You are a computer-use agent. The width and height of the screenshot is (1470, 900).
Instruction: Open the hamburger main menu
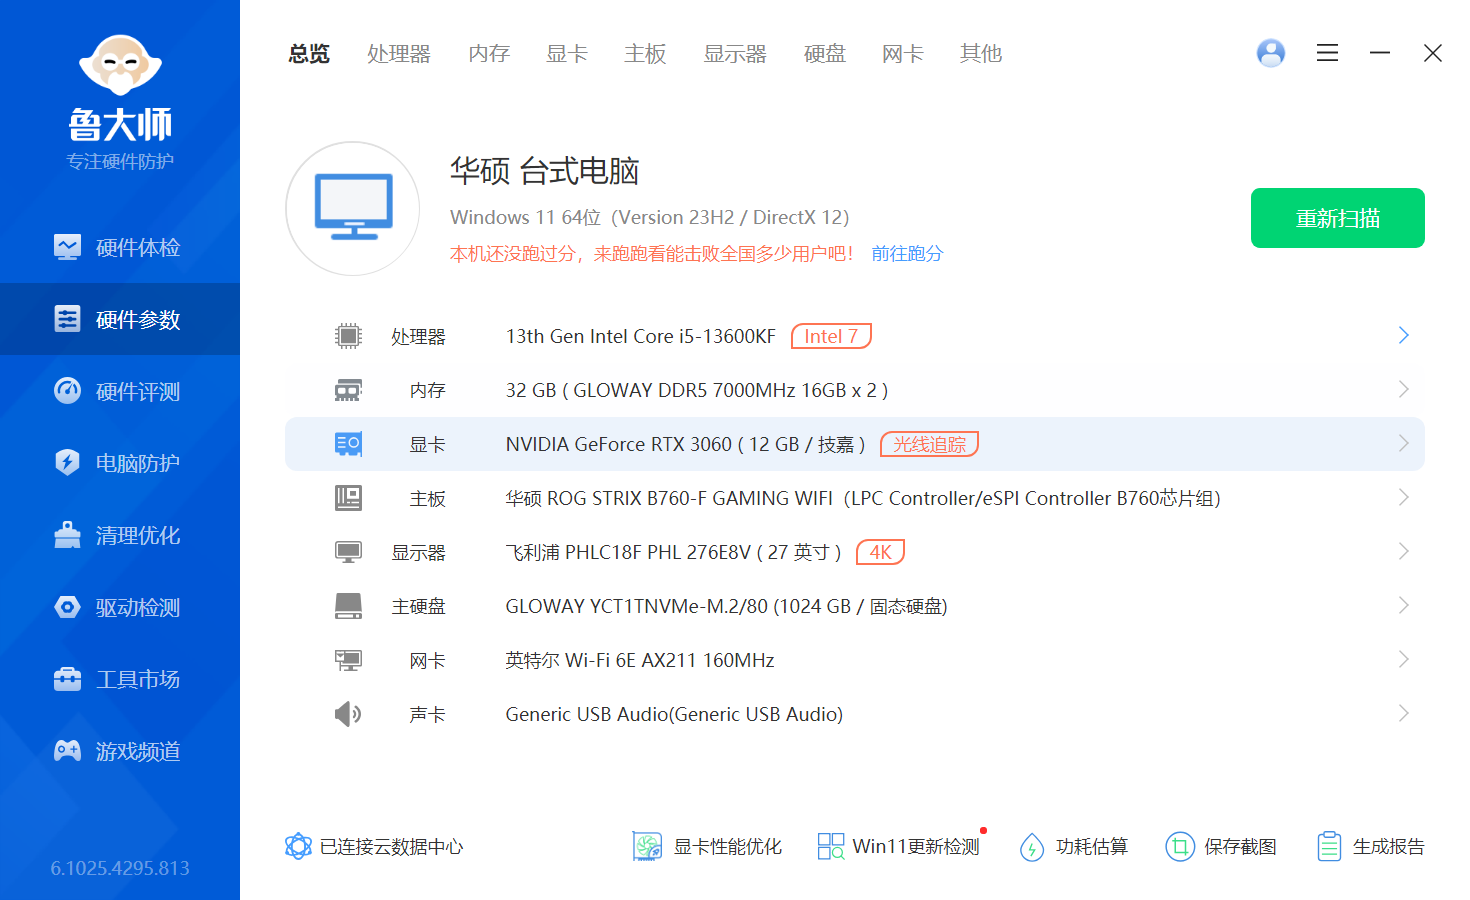click(x=1327, y=53)
